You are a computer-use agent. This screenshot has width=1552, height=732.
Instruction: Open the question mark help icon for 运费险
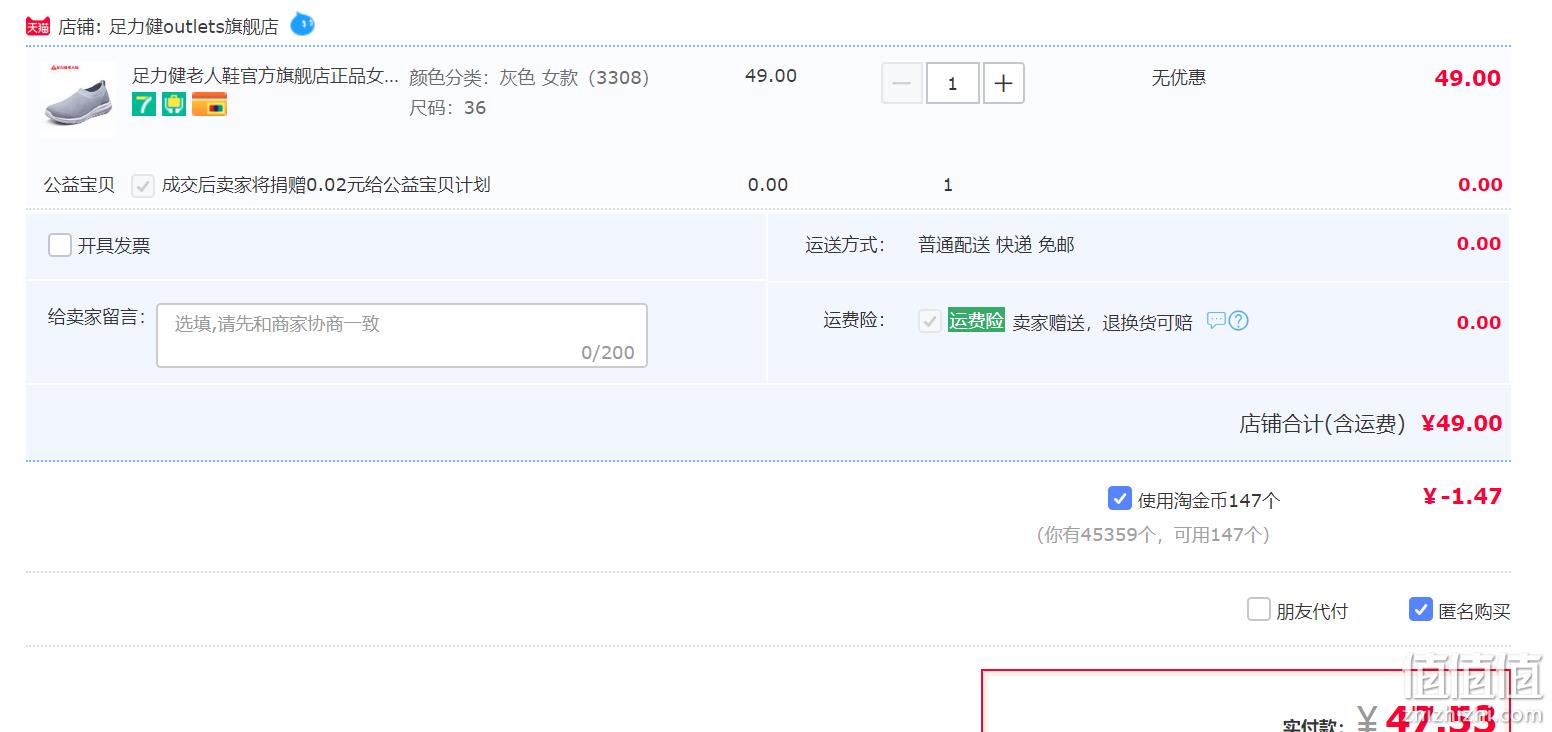1238,321
